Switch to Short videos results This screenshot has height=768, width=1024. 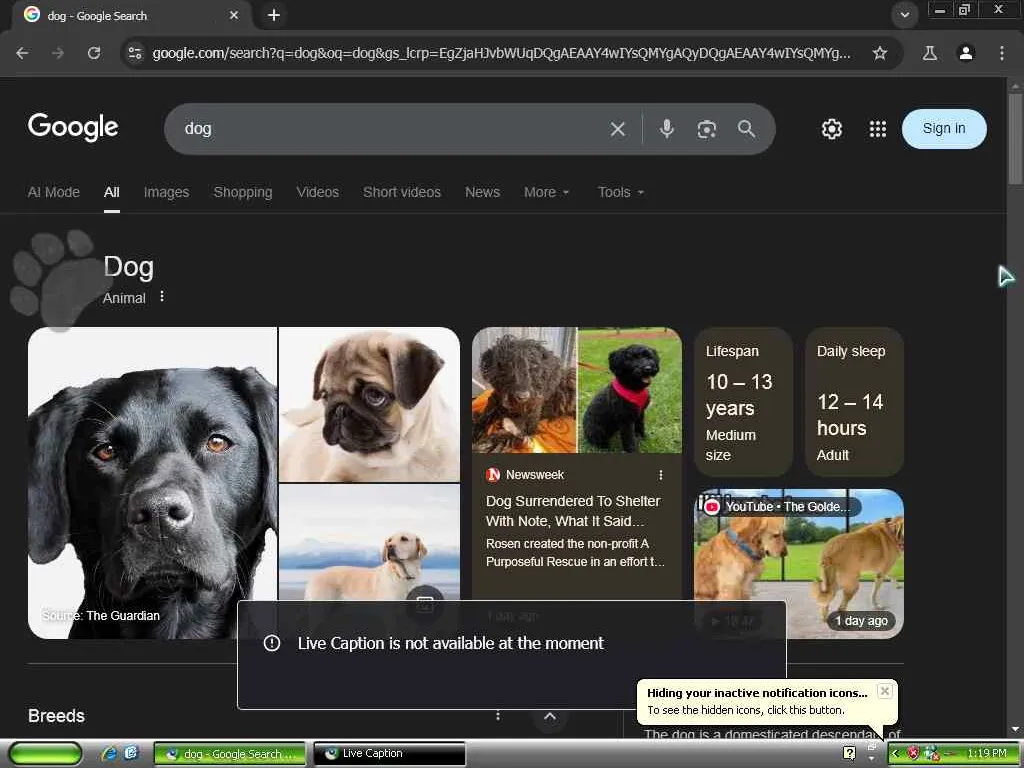click(402, 192)
